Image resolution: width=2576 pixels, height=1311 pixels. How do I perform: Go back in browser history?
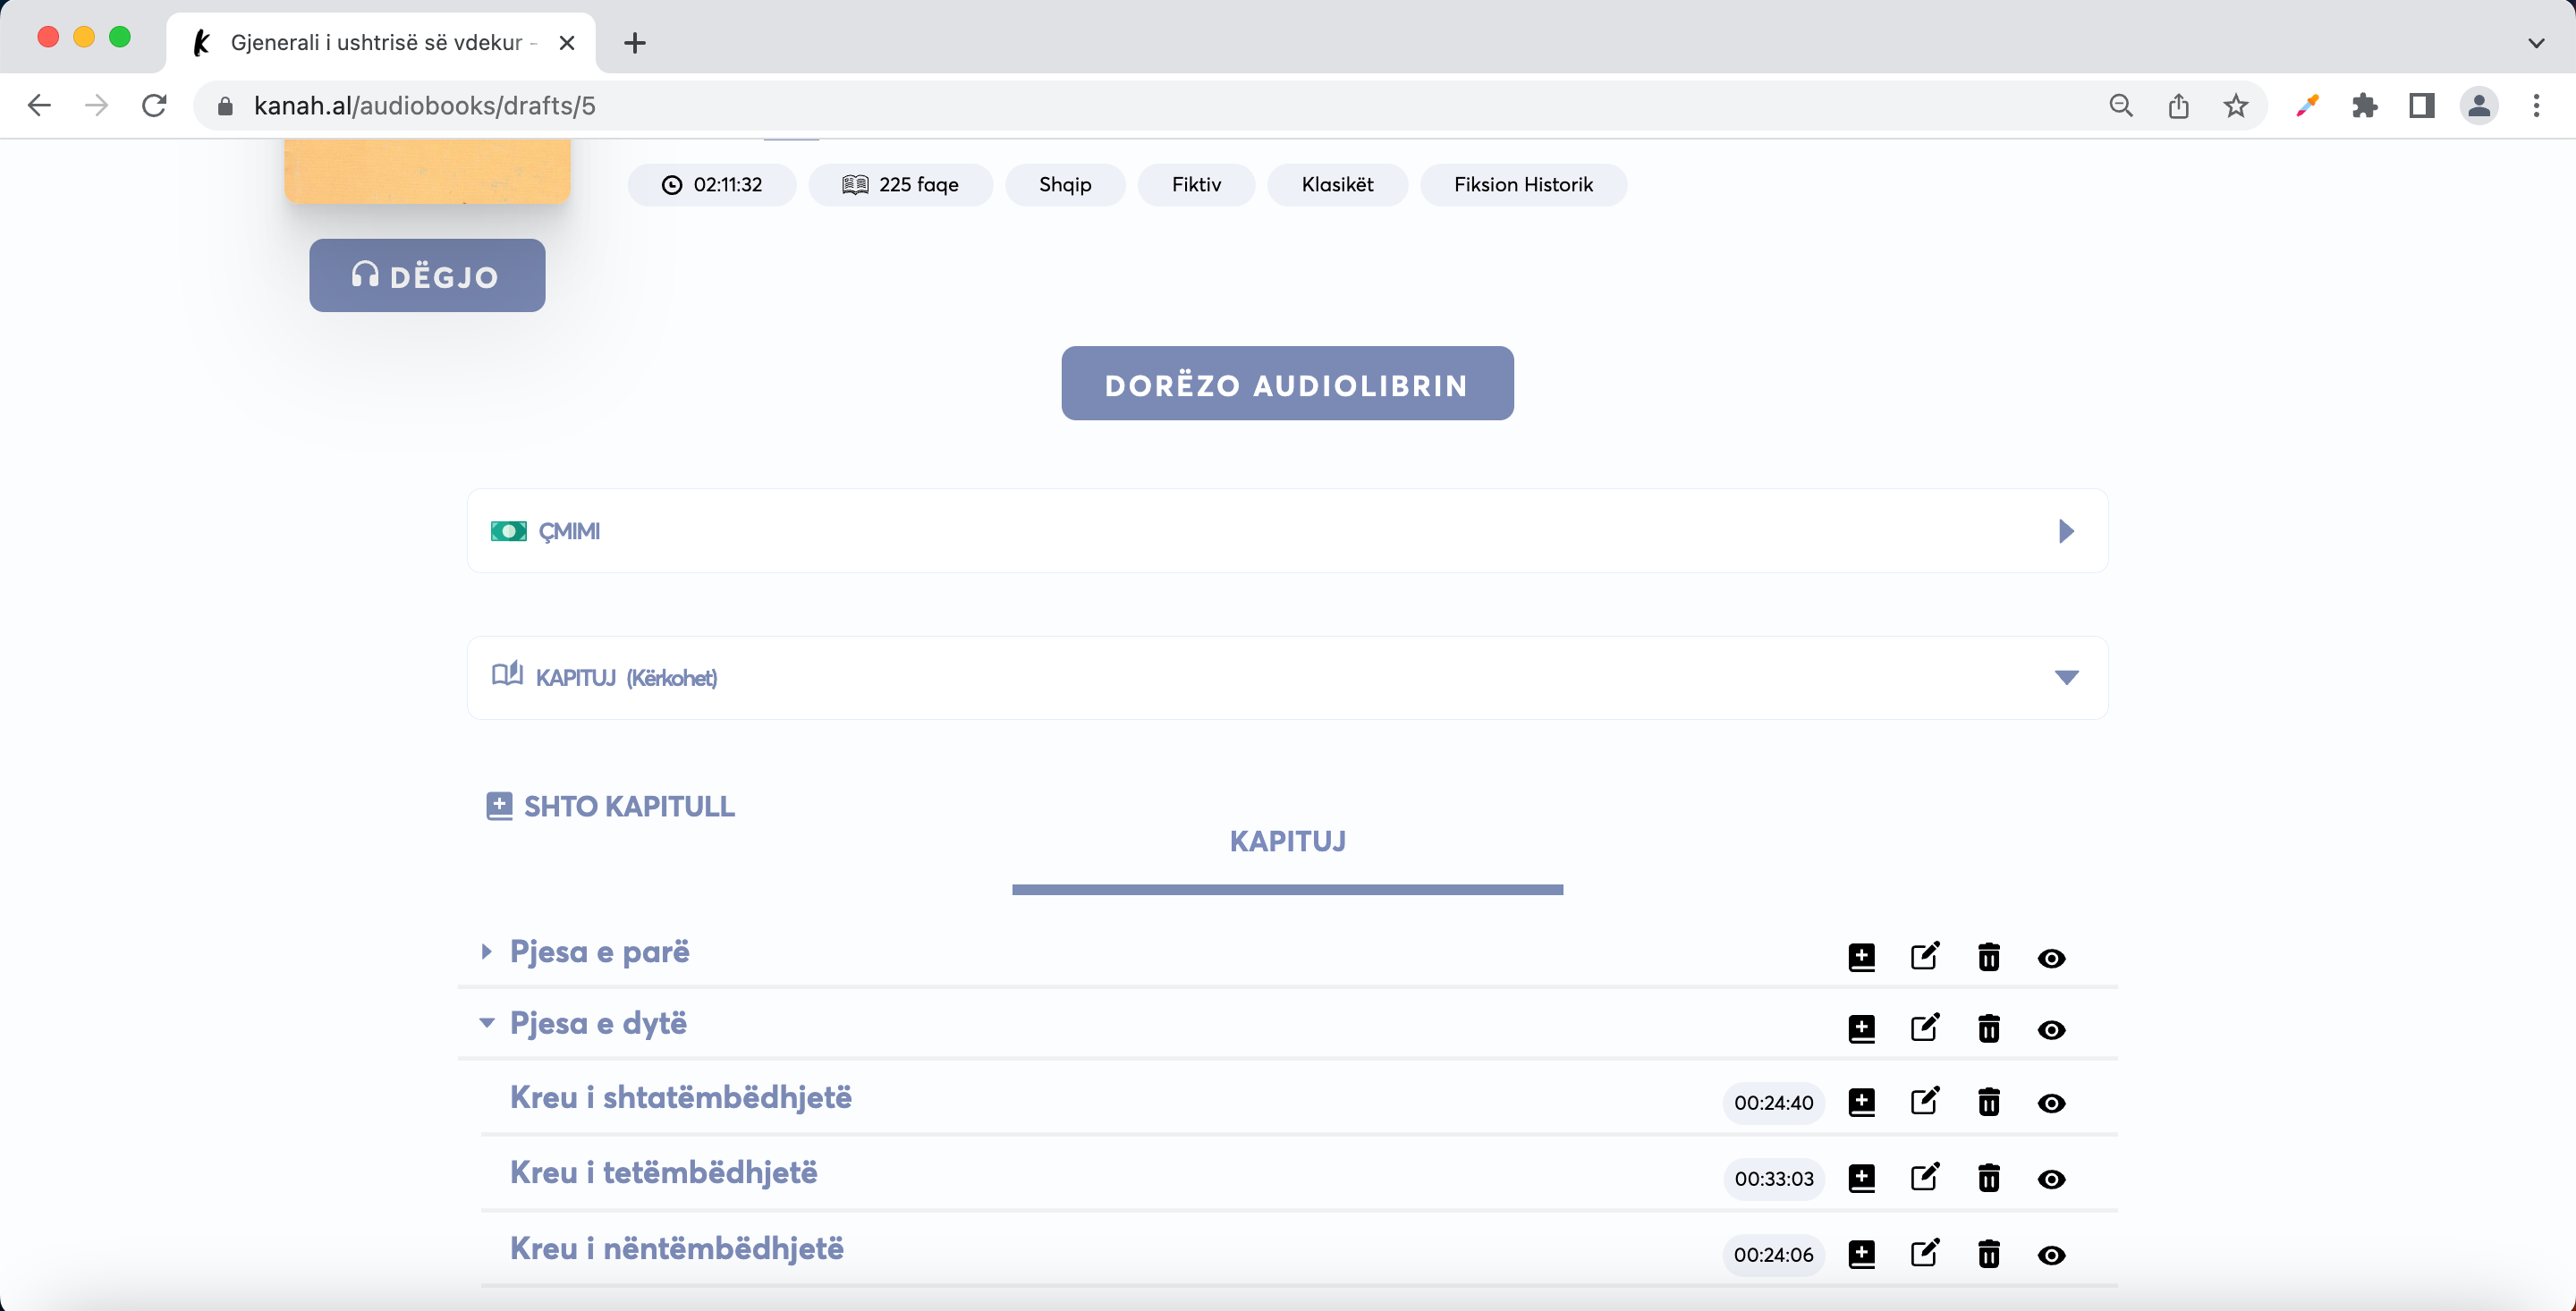point(39,105)
